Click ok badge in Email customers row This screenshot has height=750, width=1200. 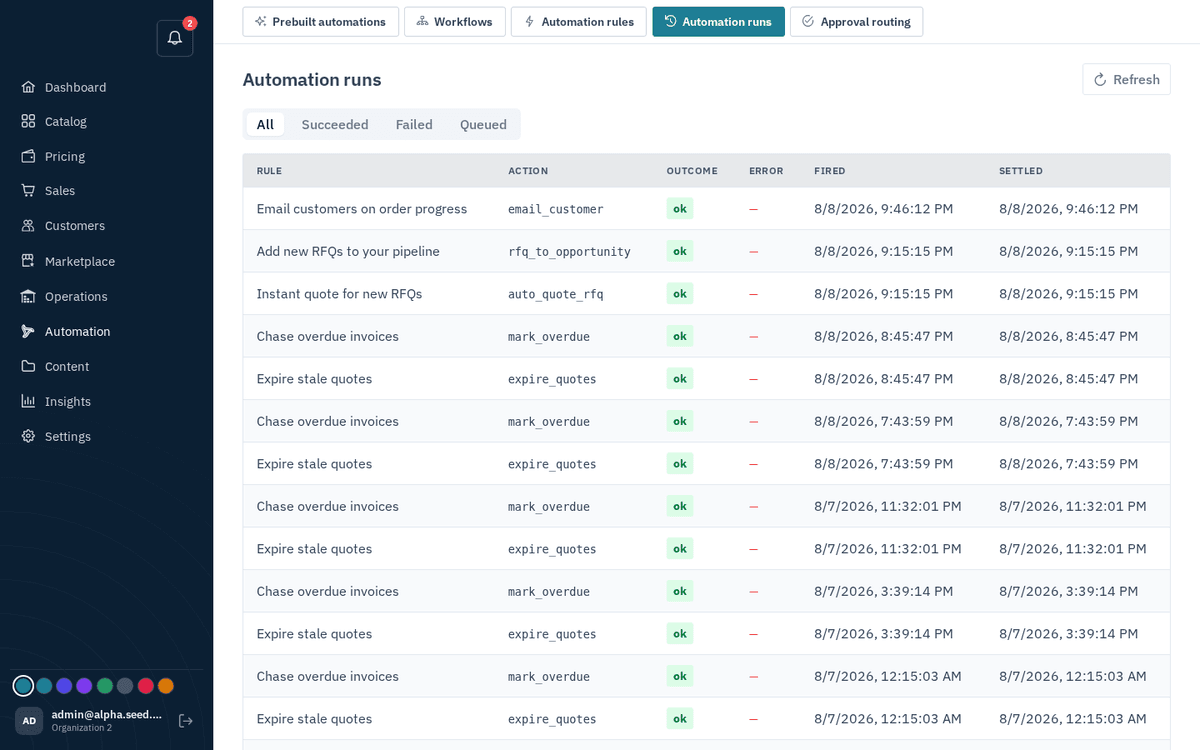click(x=680, y=208)
